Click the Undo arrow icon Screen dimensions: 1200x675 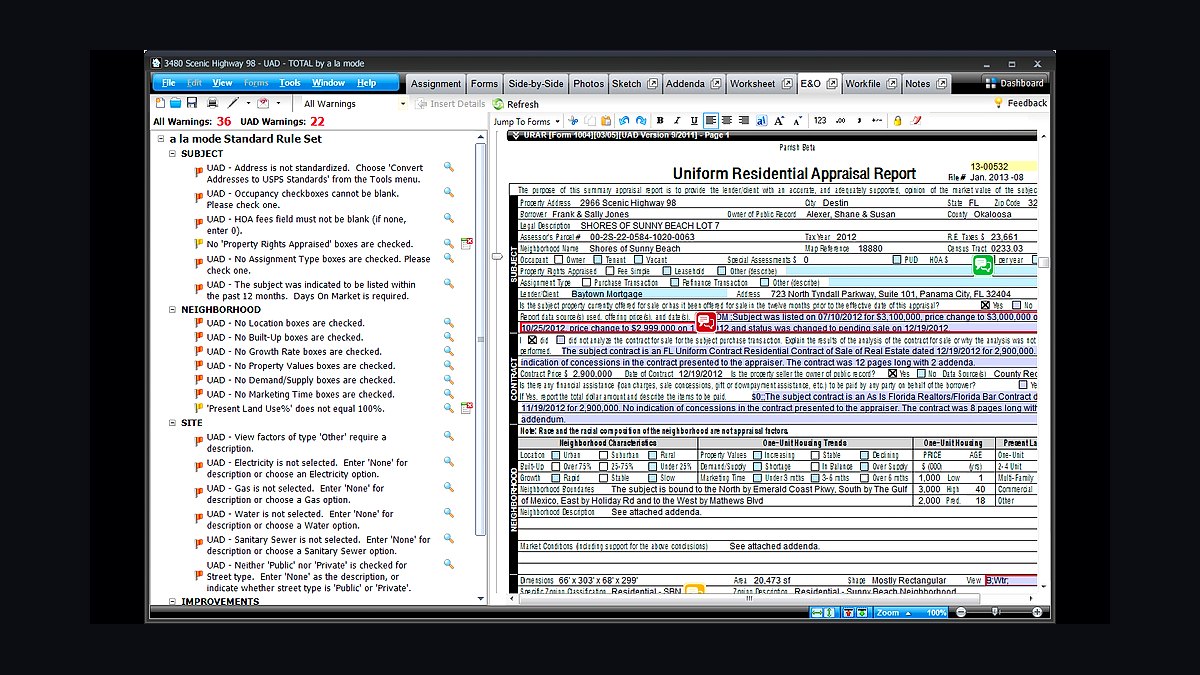pyautogui.click(x=624, y=121)
